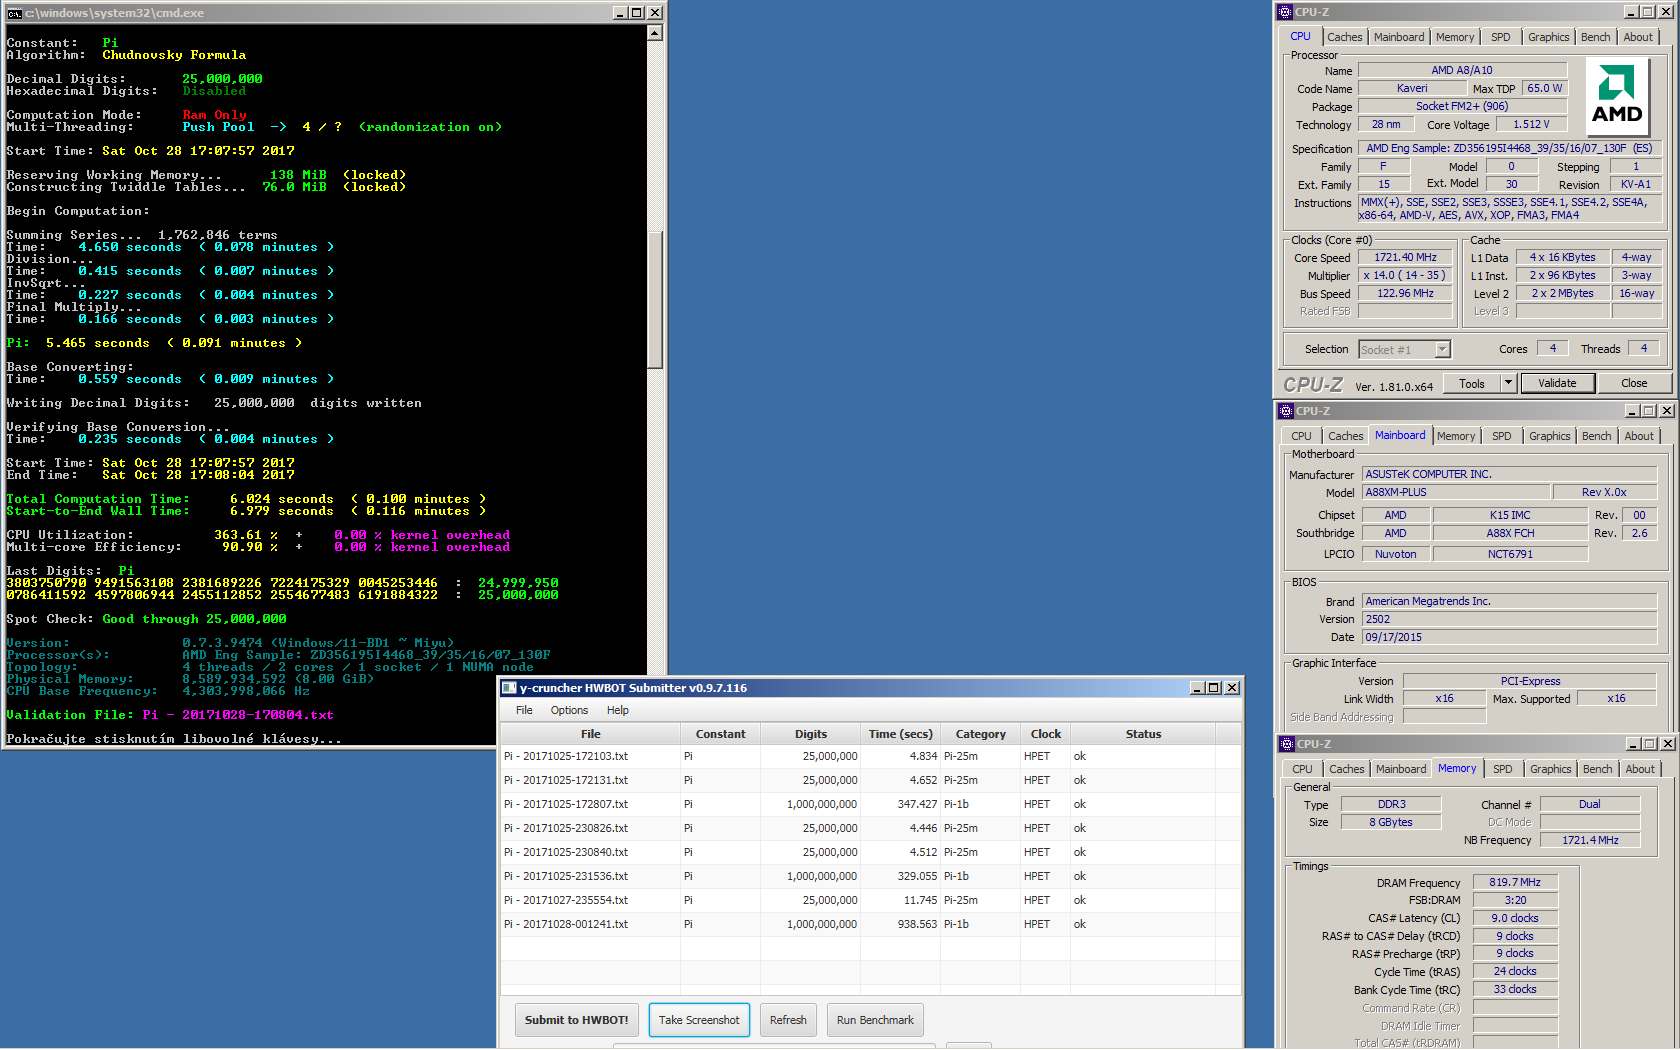This screenshot has height=1050, width=1680.
Task: Click the Tools button in CPU-Z
Action: [1472, 383]
